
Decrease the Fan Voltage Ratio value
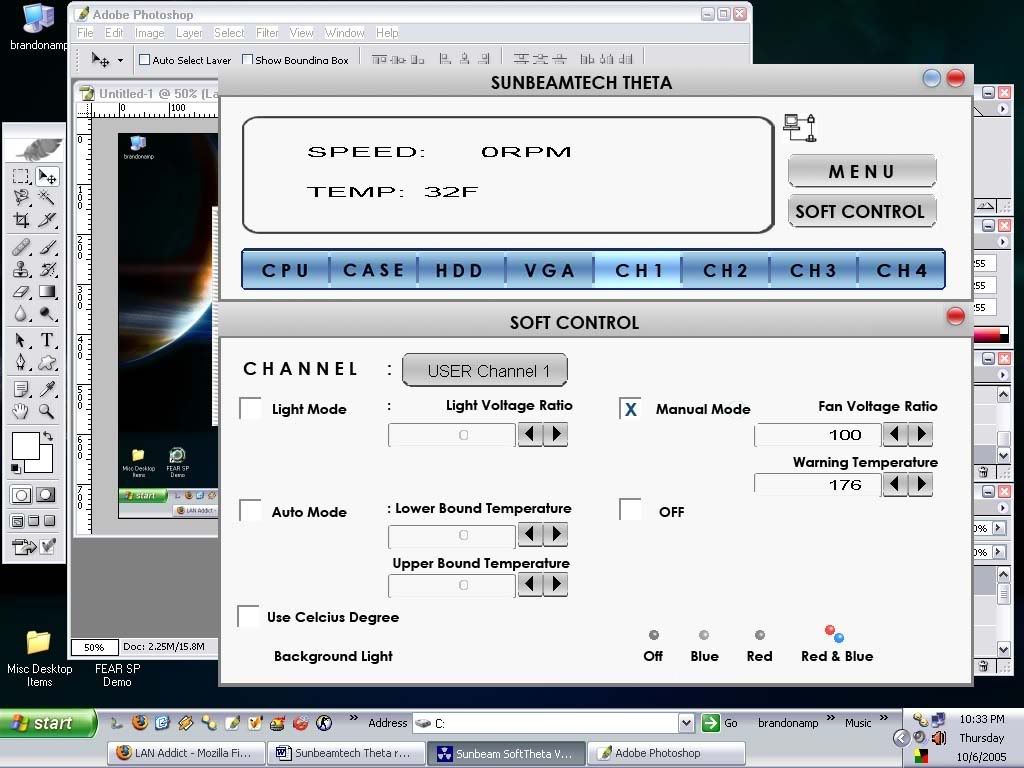(x=895, y=434)
